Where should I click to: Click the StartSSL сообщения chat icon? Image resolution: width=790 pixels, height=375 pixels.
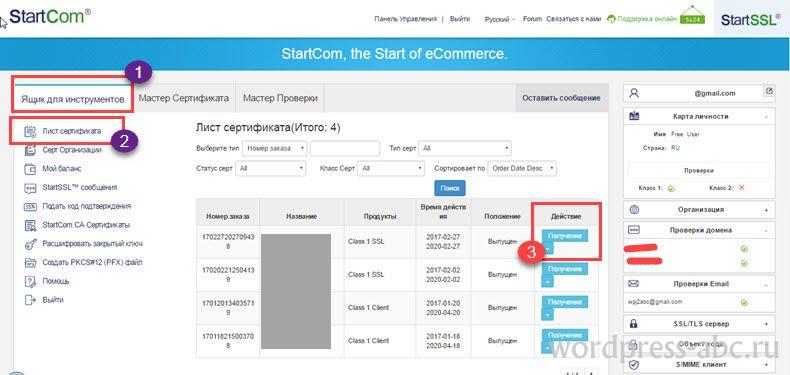click(x=30, y=188)
